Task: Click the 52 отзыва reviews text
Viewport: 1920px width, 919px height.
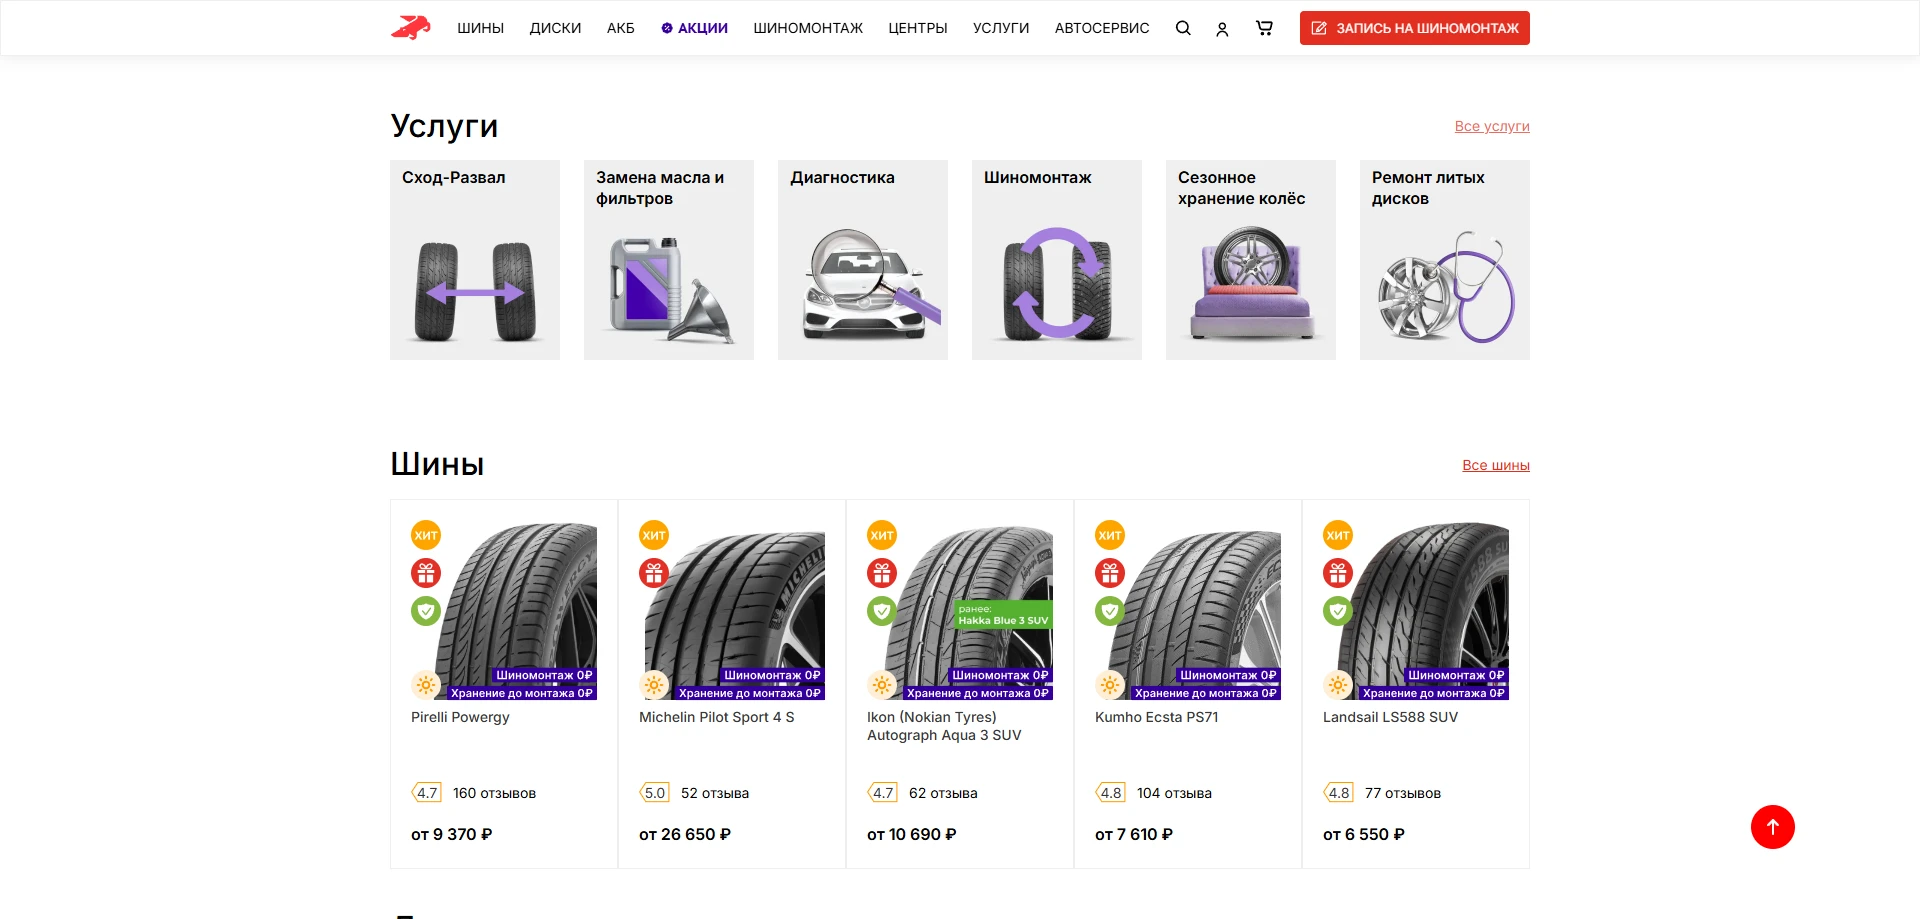Action: click(x=715, y=793)
